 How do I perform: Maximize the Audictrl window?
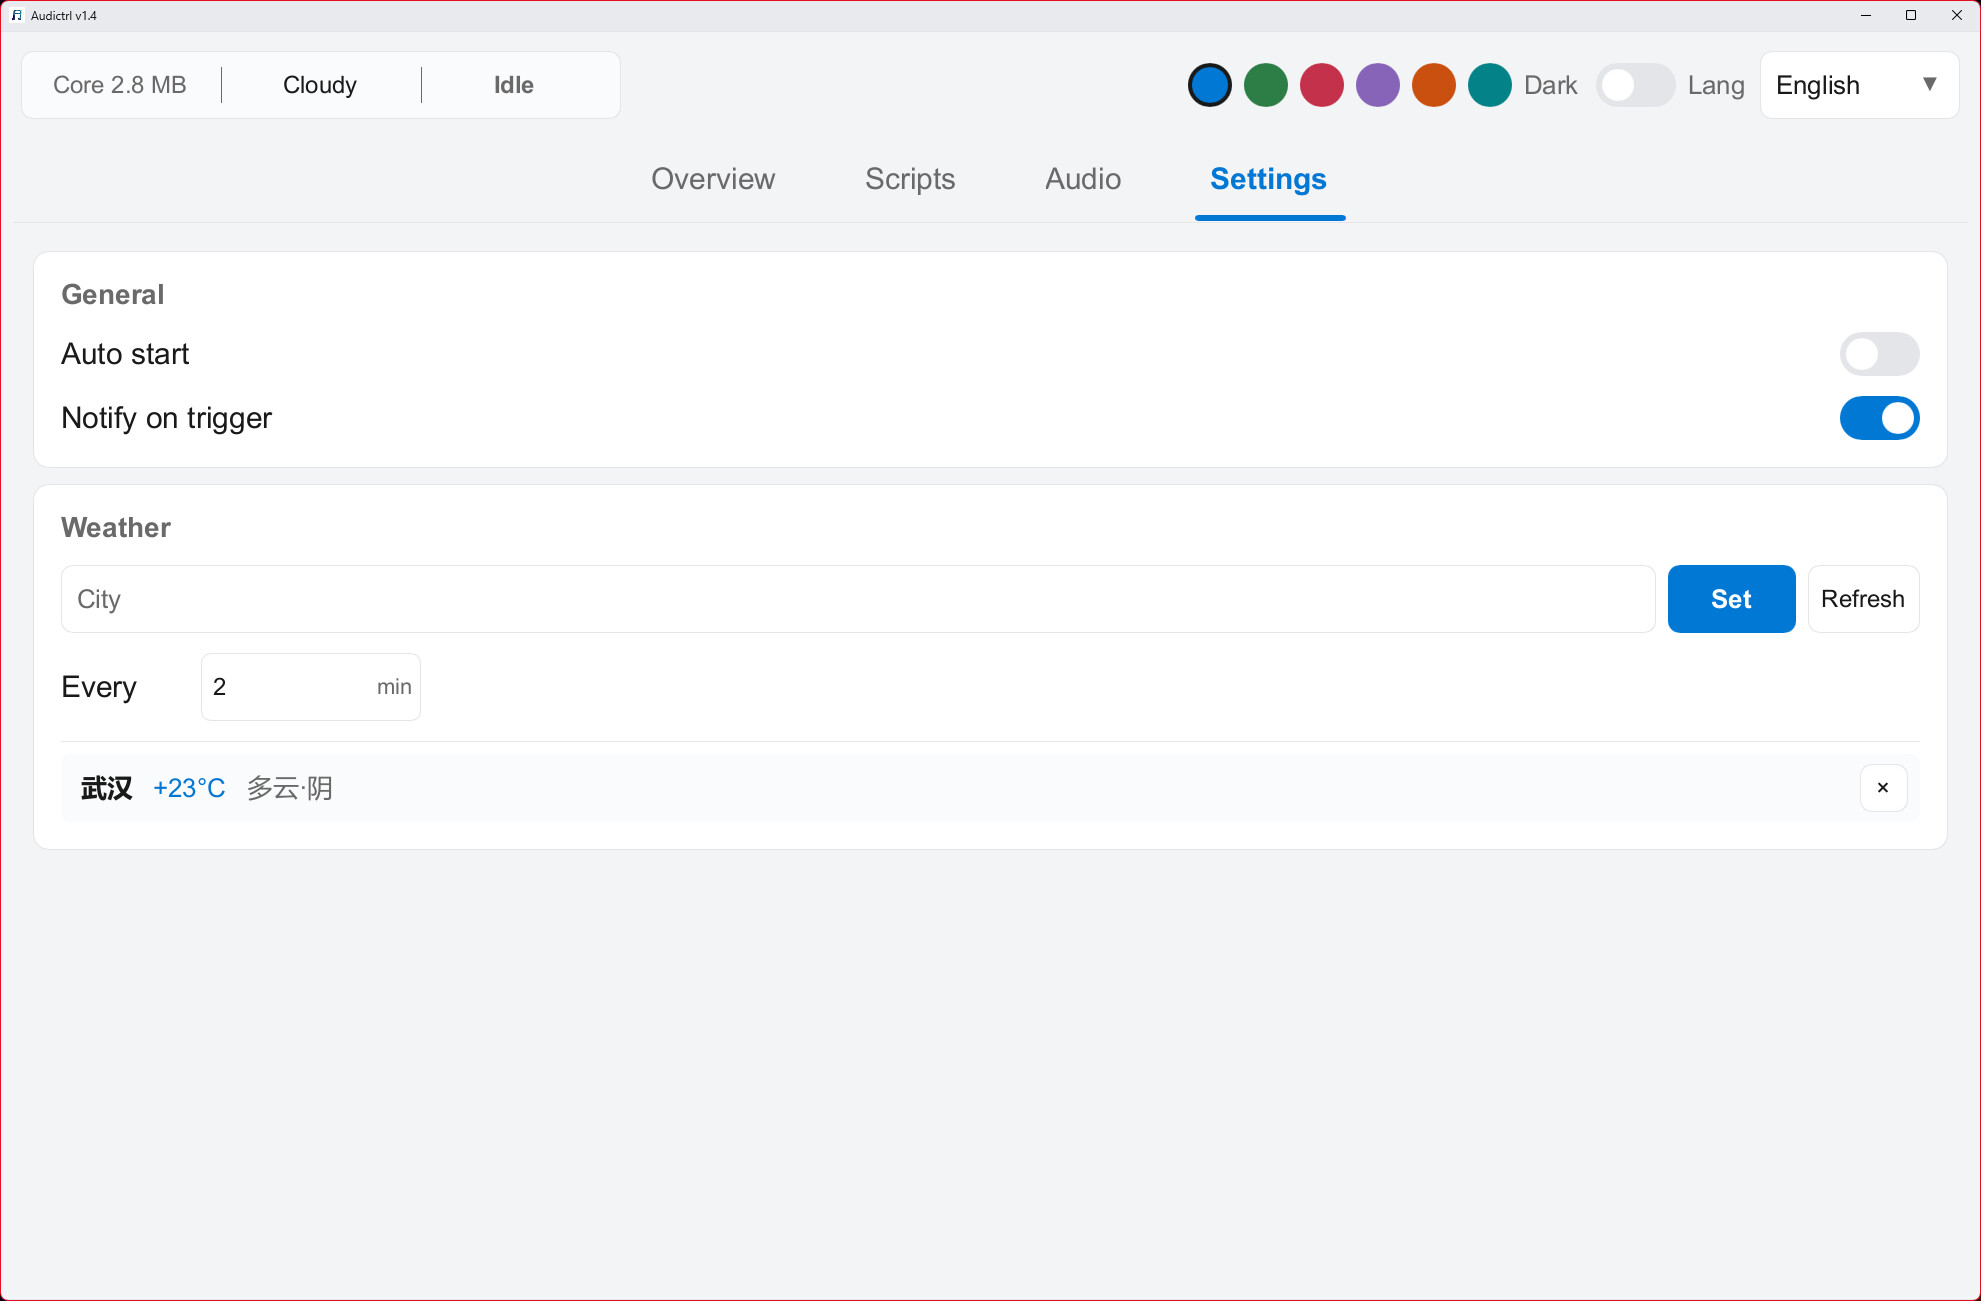[1911, 15]
